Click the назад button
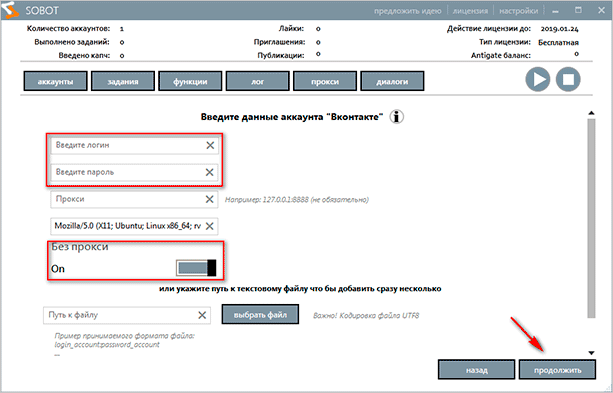 tap(477, 370)
